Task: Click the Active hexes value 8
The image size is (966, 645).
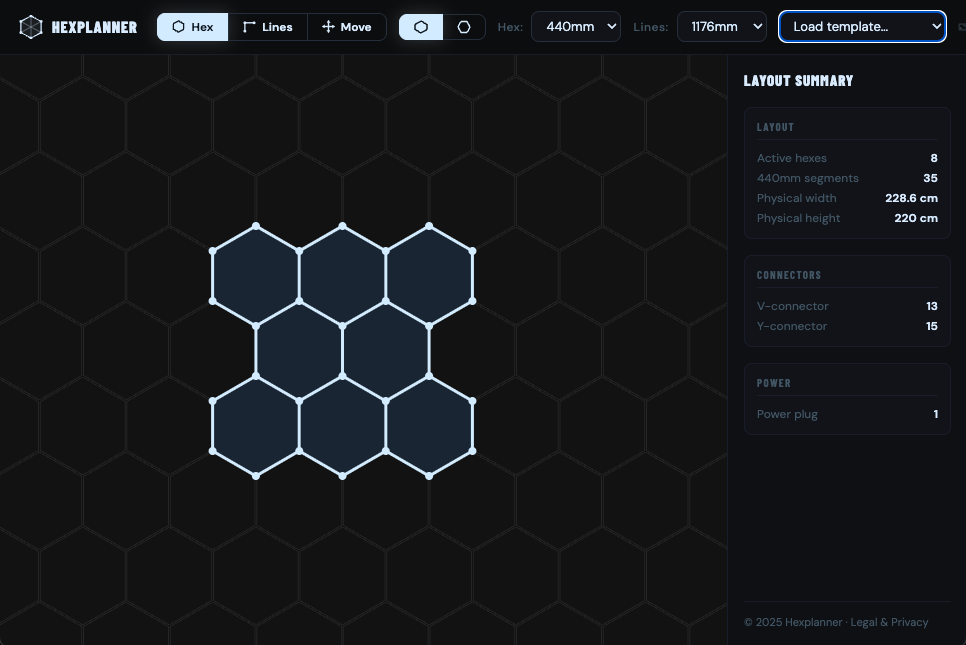Action: (x=934, y=158)
